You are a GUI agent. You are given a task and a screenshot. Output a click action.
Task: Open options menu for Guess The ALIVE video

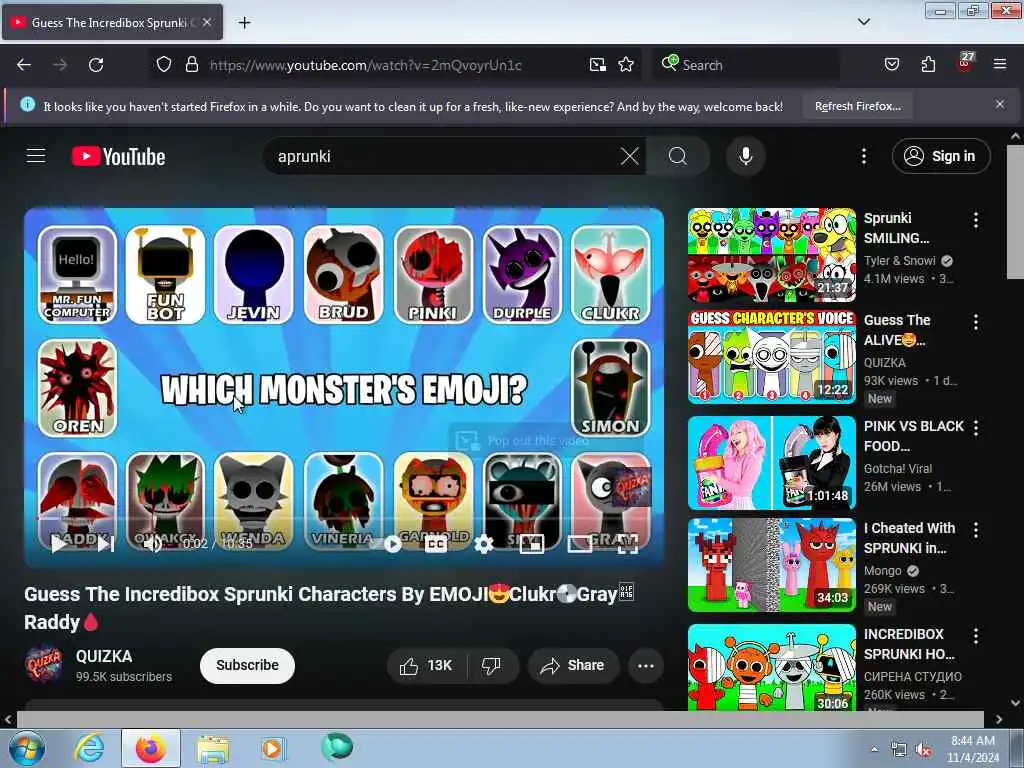point(976,322)
